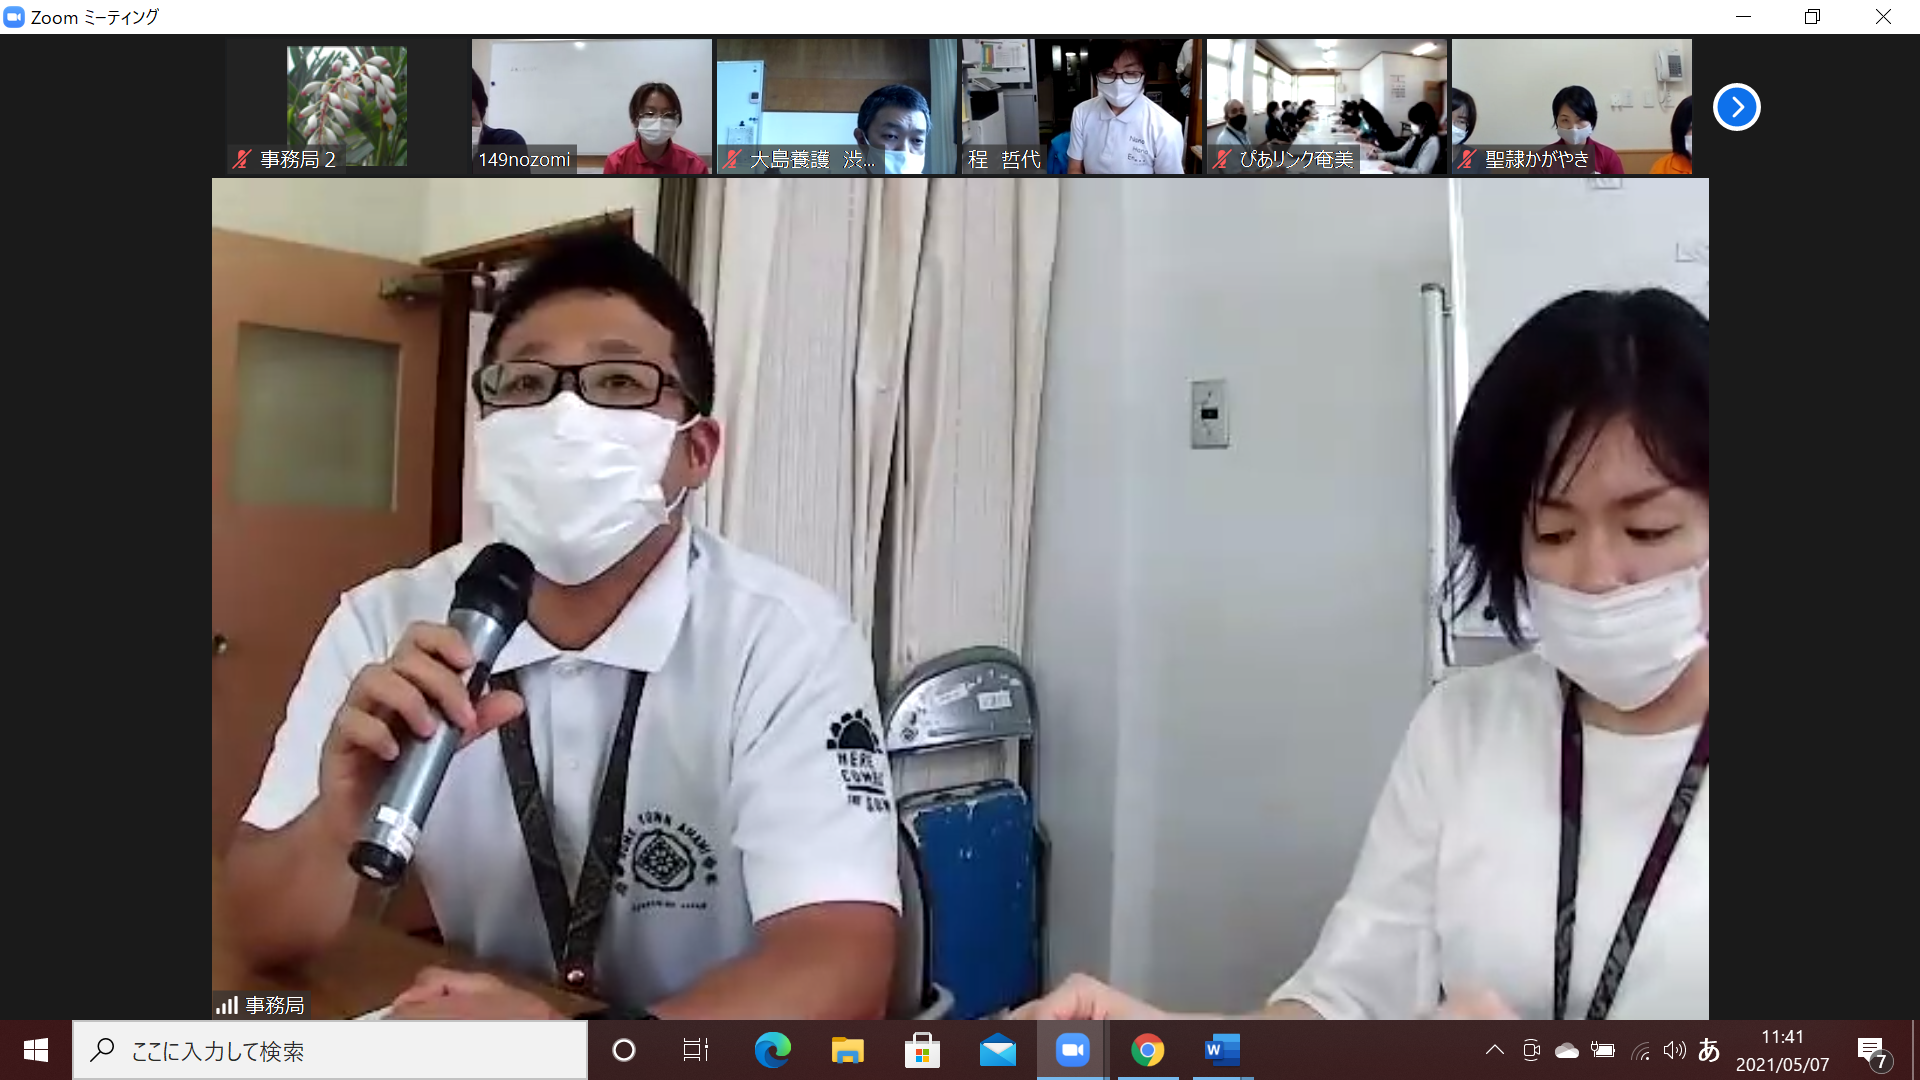Screen dimensions: 1920x1080
Task: Open the Windows Start menu
Action: (x=36, y=1050)
